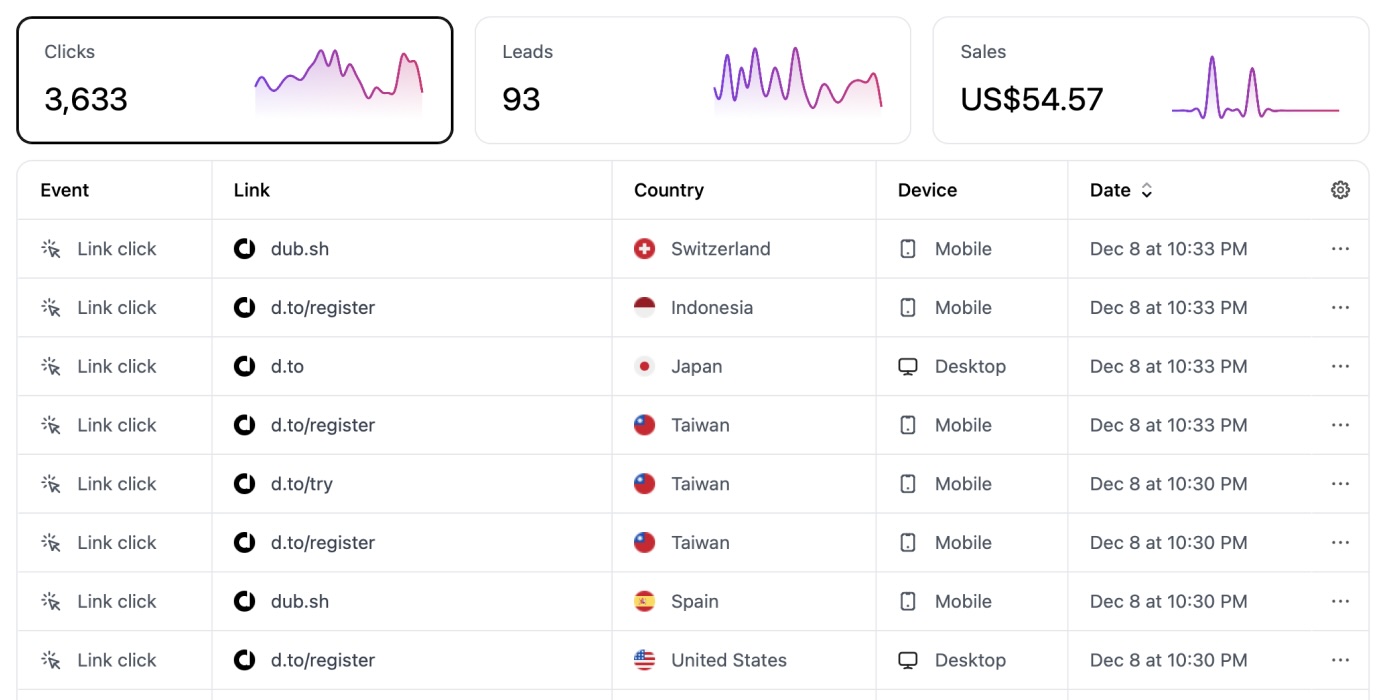This screenshot has width=1386, height=700.
Task: Switch to the Leads metric card
Action: click(x=693, y=78)
